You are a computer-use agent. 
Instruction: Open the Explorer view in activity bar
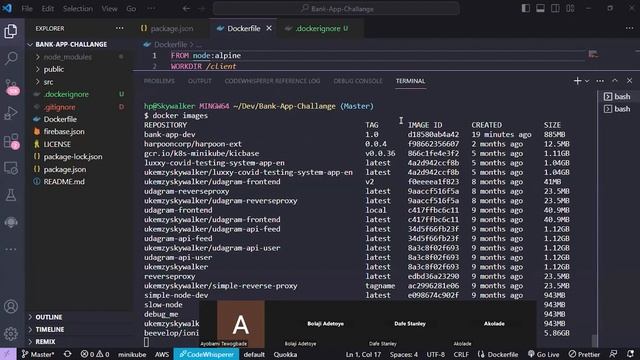11,31
